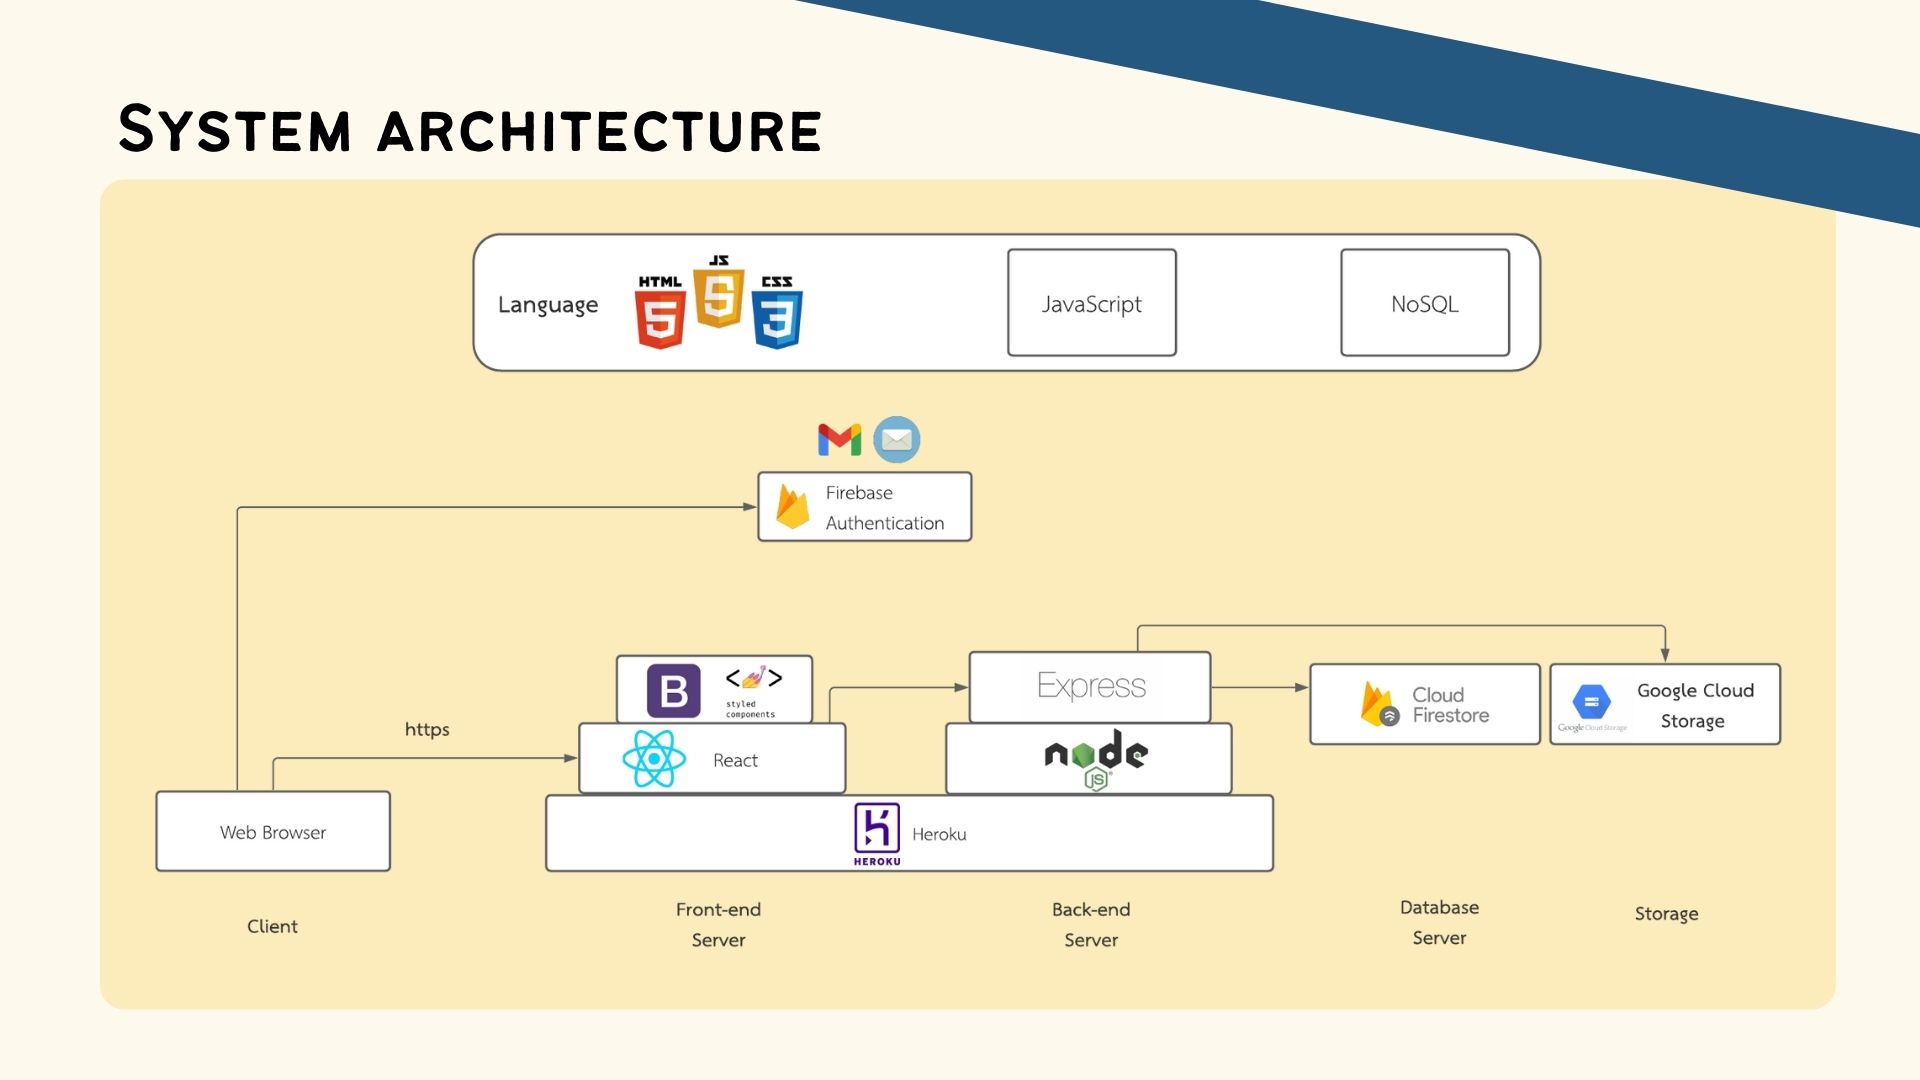Click the 'Back-end Server' caption

coord(1091,924)
